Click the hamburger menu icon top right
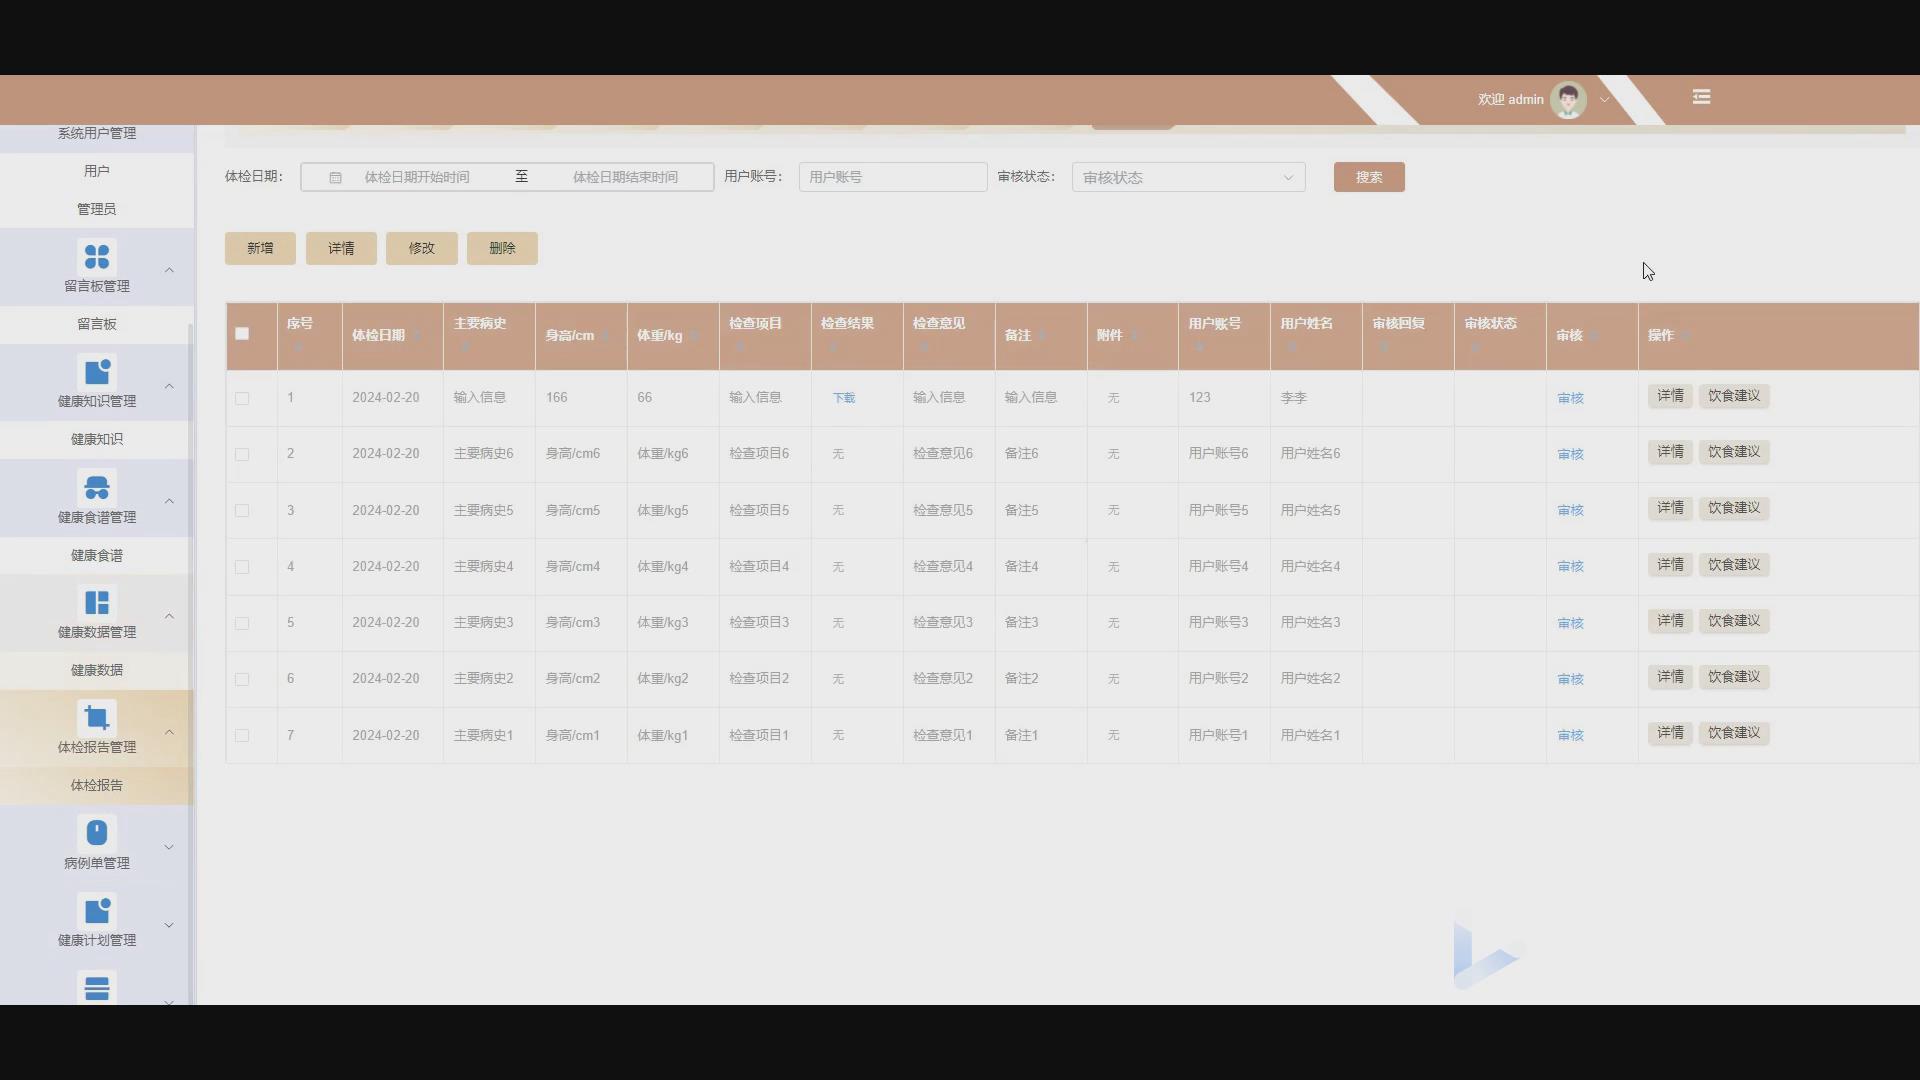The height and width of the screenshot is (1080, 1920). pyautogui.click(x=1701, y=97)
